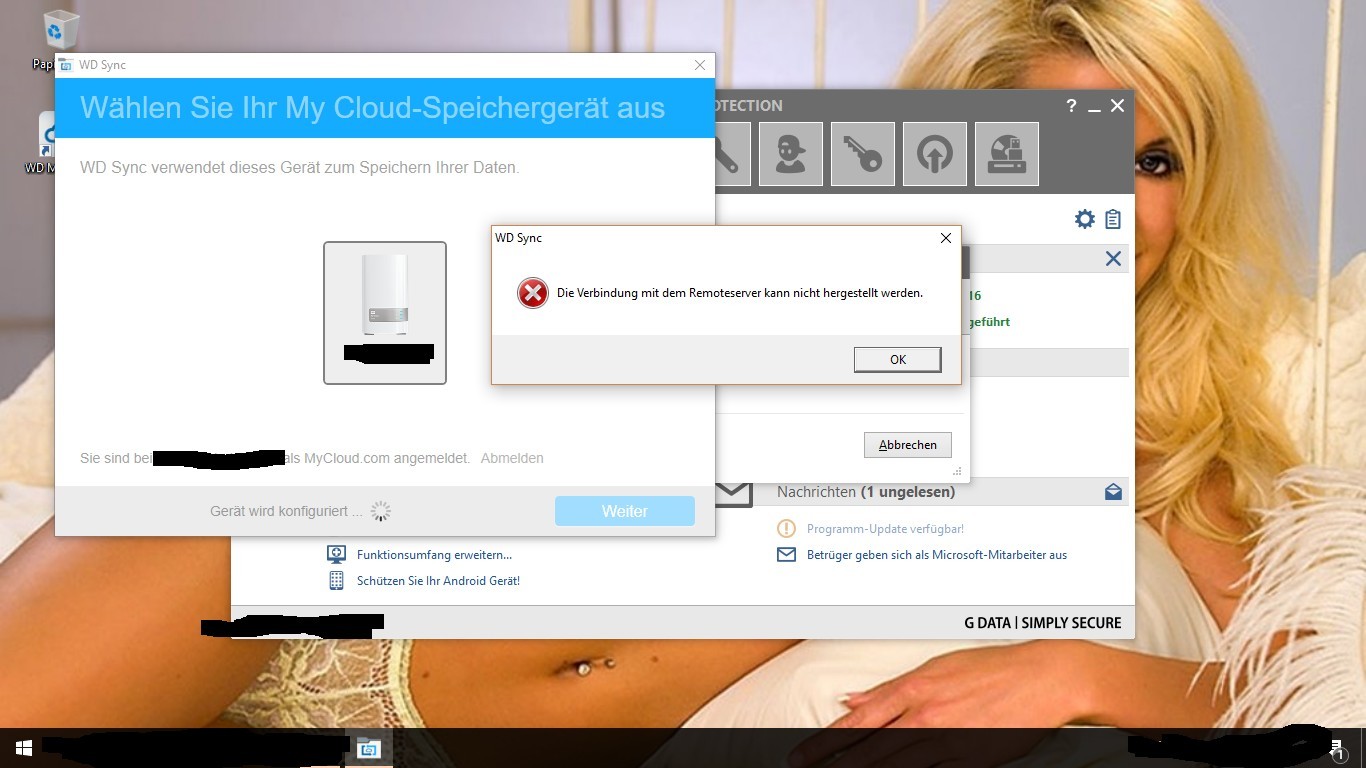Click the open-envelope icon in Nachrichten header

pos(1113,492)
